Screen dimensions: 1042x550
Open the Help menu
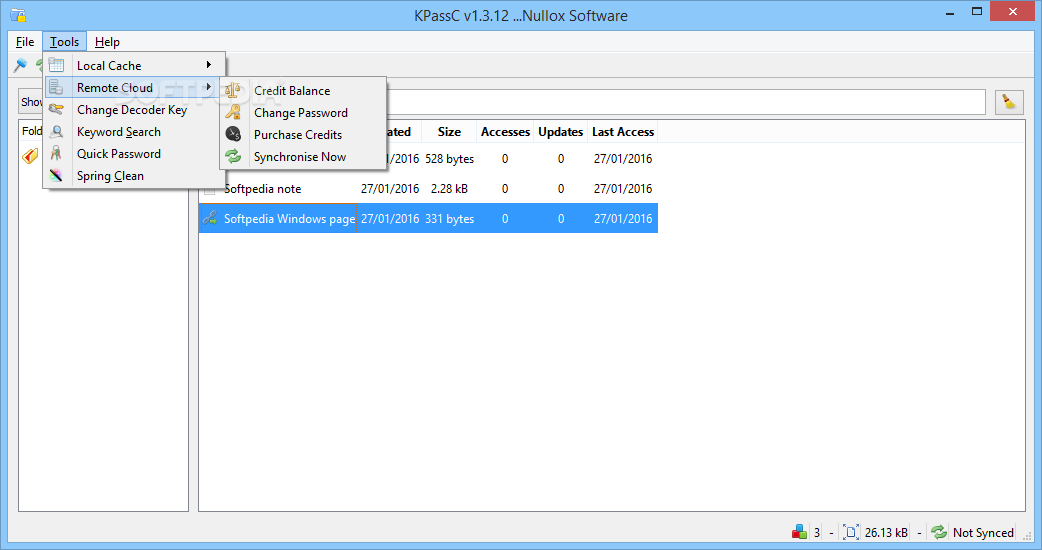[107, 42]
